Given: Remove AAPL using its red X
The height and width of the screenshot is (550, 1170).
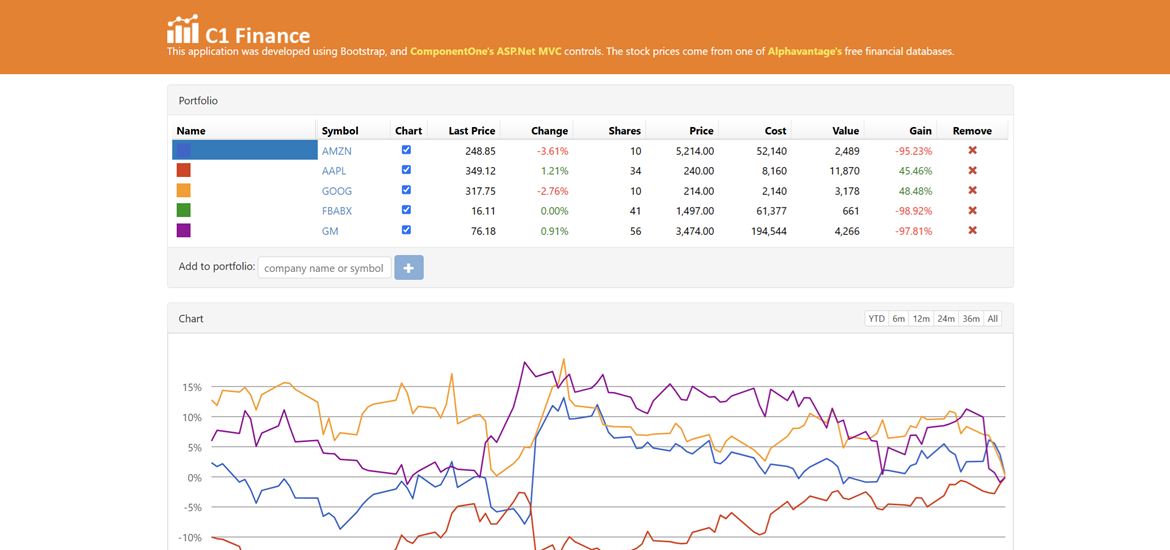Looking at the screenshot, I should tap(972, 171).
